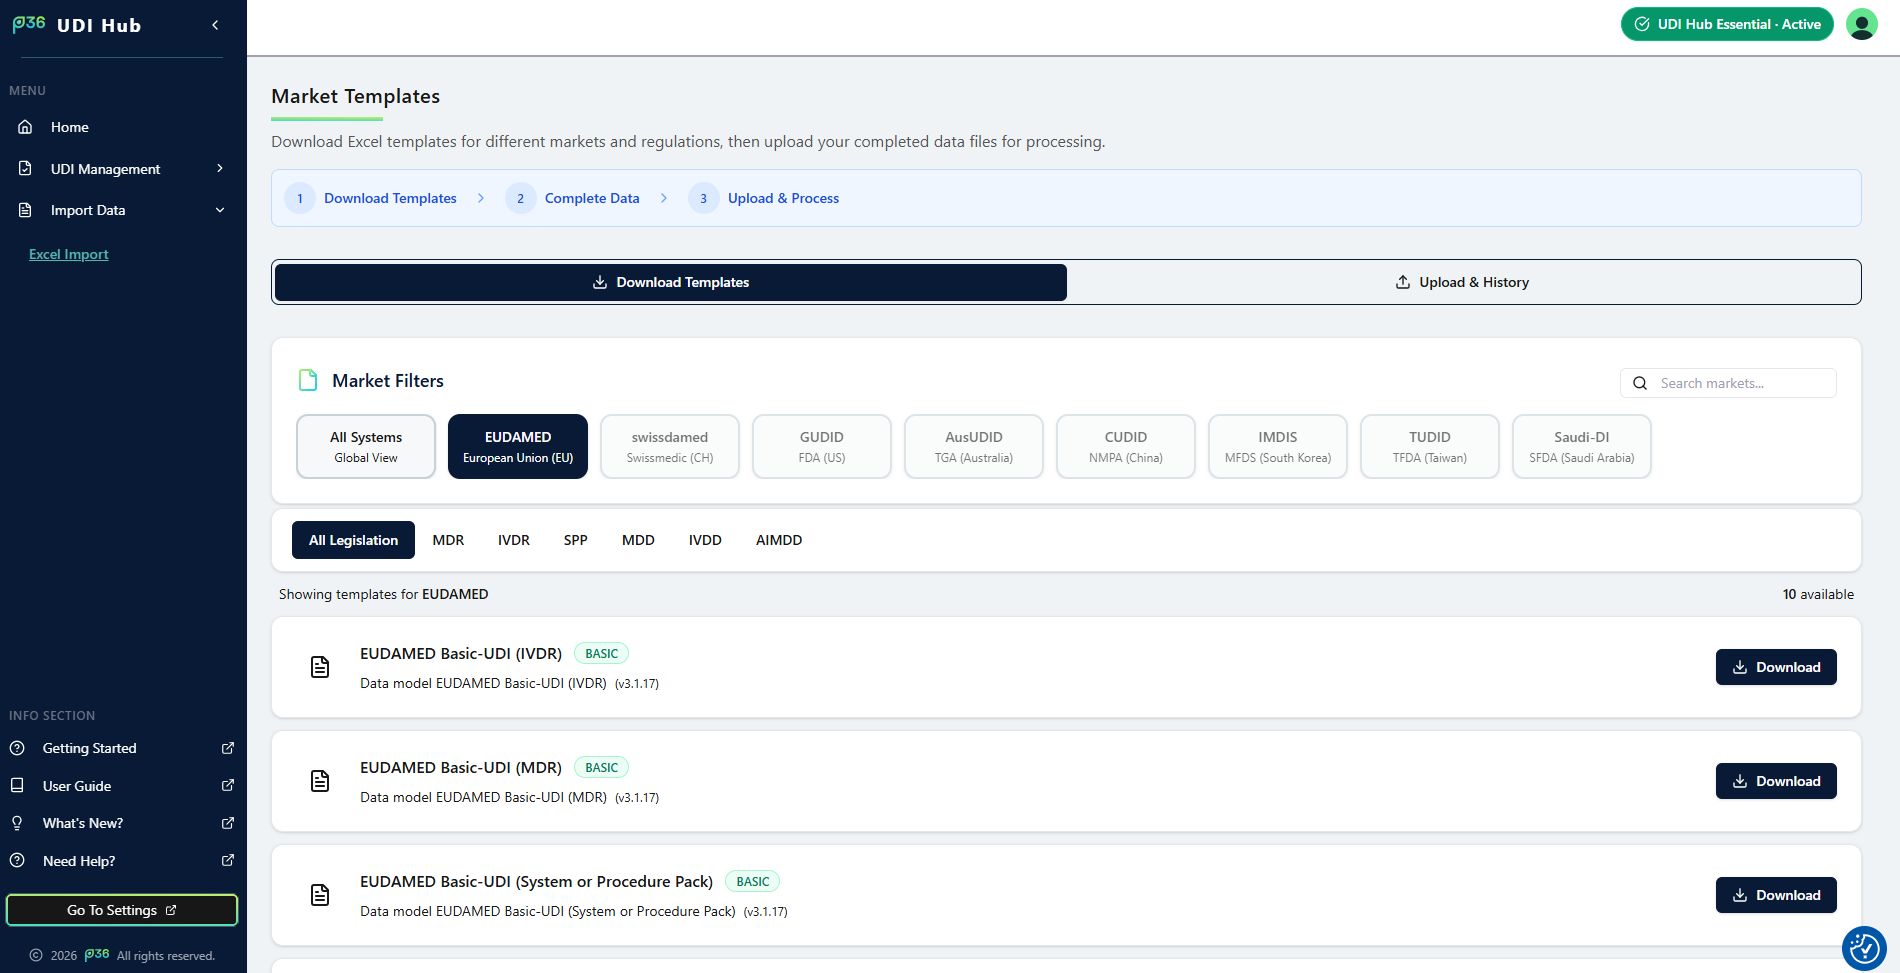Screen dimensions: 1900x973
Task: Filter by MDD legislation
Action: (x=638, y=540)
